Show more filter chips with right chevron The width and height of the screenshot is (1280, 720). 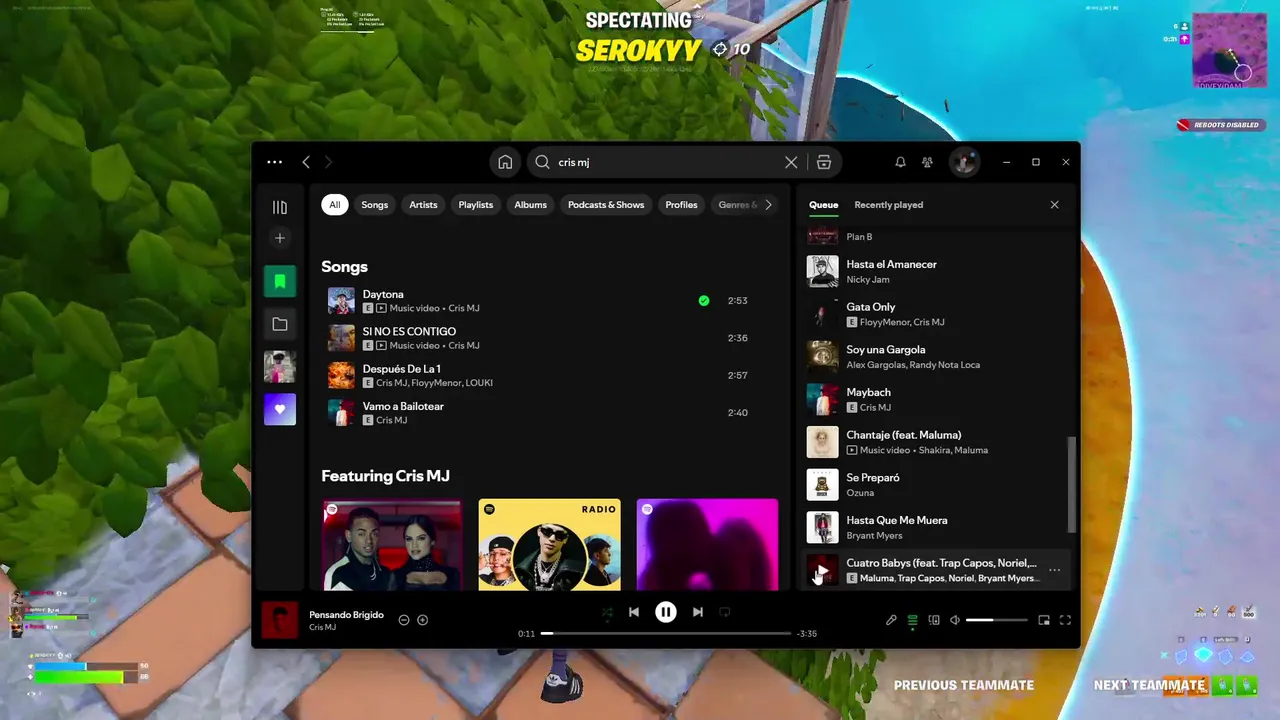coord(768,205)
